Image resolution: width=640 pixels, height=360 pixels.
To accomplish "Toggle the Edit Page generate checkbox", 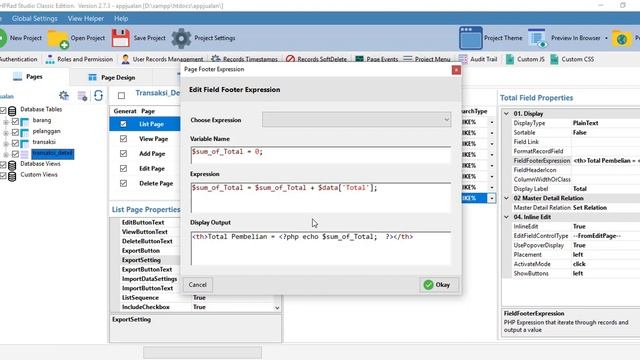I will pyautogui.click(x=123, y=168).
